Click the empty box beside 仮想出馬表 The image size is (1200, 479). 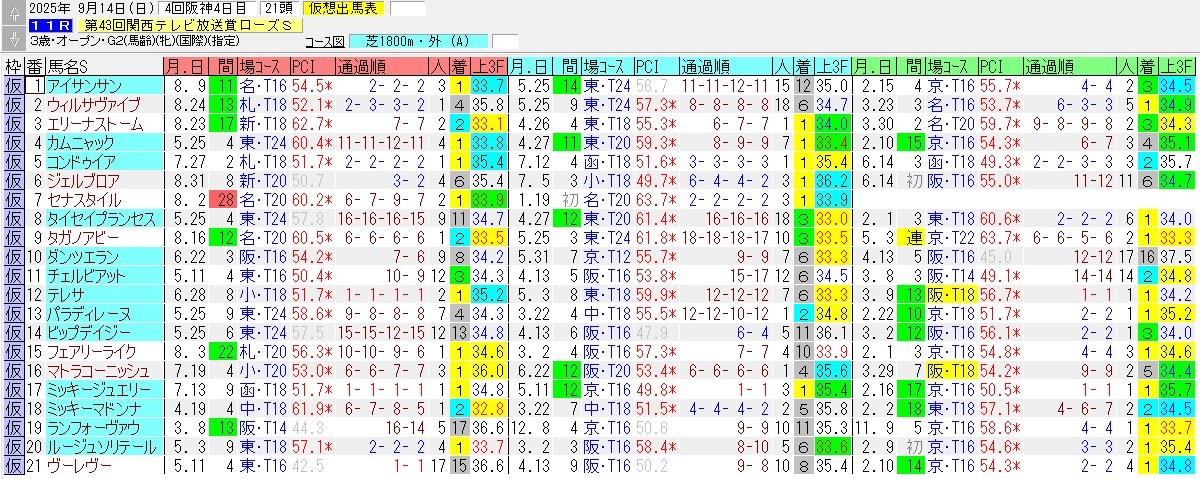pyautogui.click(x=406, y=9)
